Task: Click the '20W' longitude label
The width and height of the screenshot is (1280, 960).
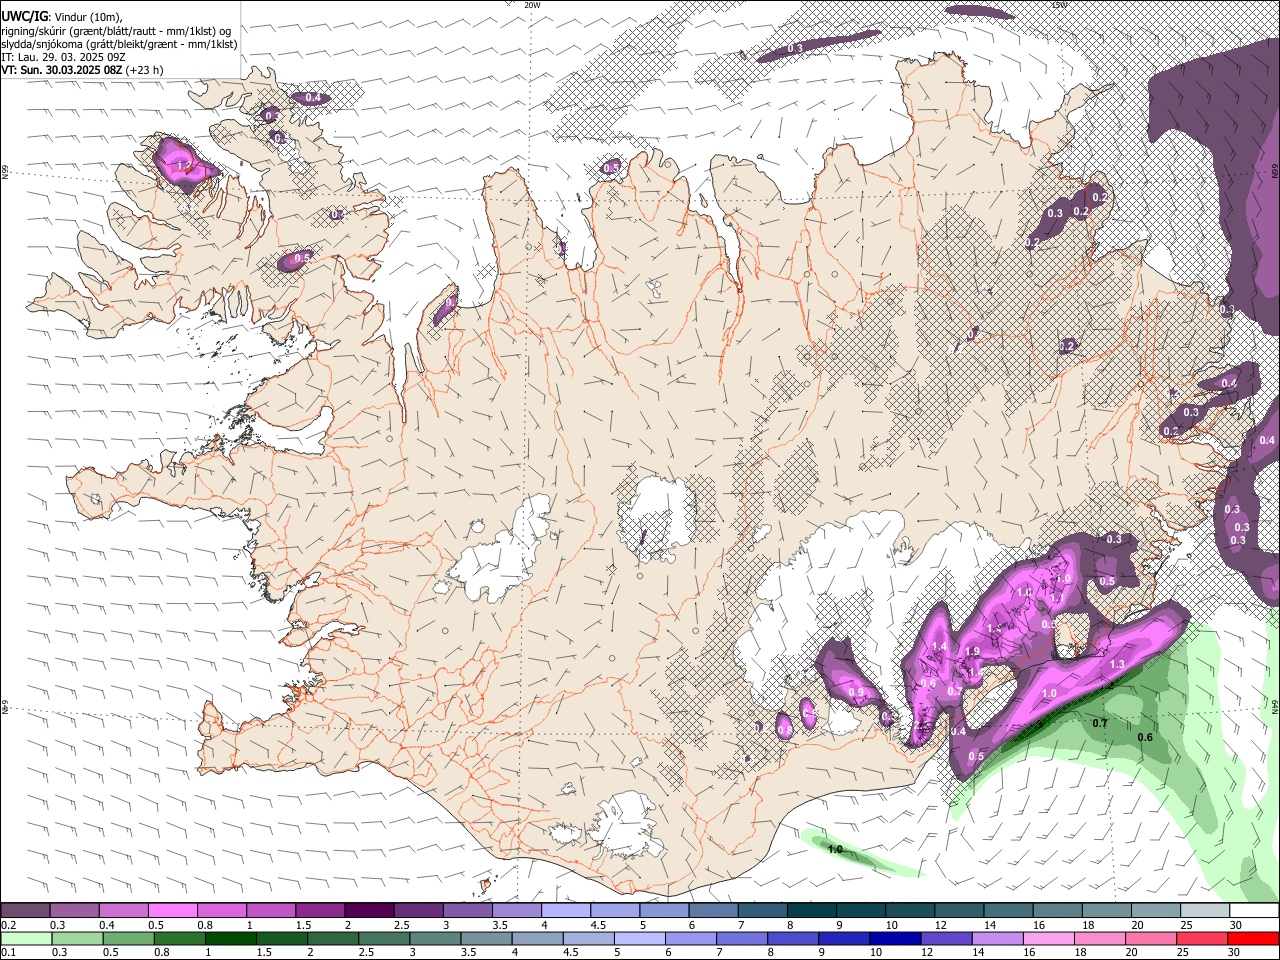Action: (x=532, y=5)
